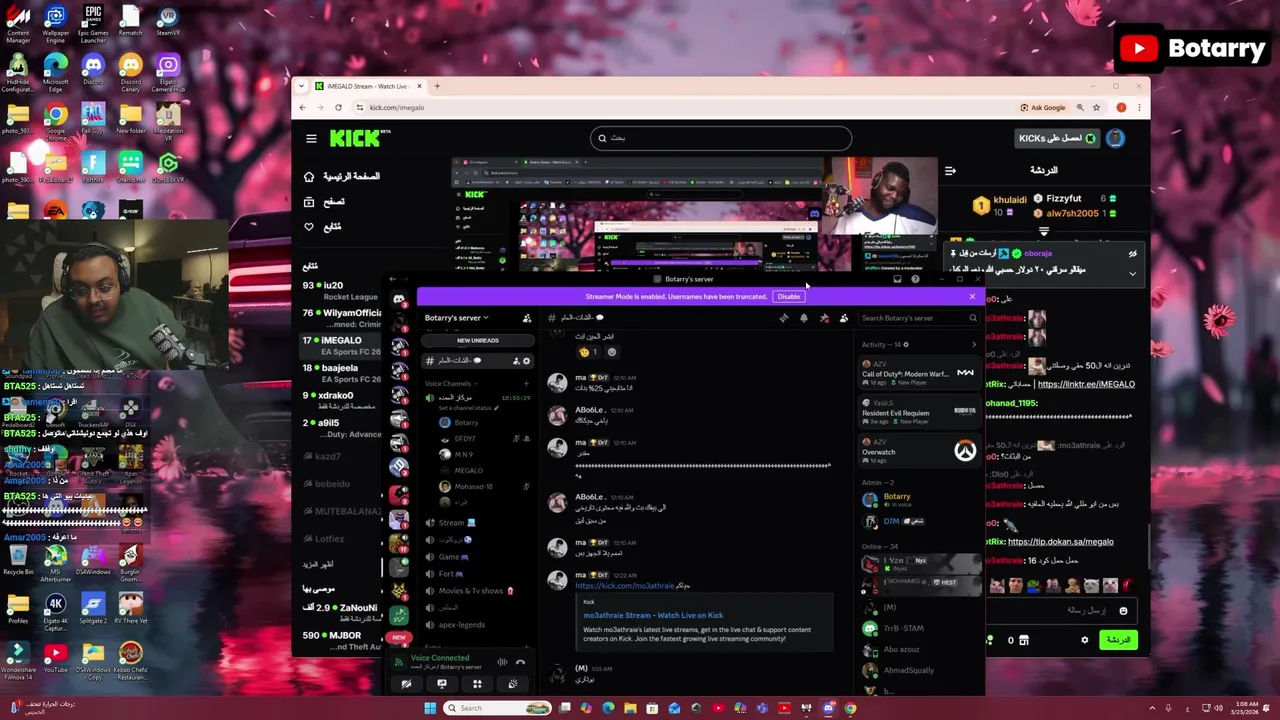The image size is (1280, 720).
Task: Open Fall Guys desktop icon
Action: (x=93, y=118)
